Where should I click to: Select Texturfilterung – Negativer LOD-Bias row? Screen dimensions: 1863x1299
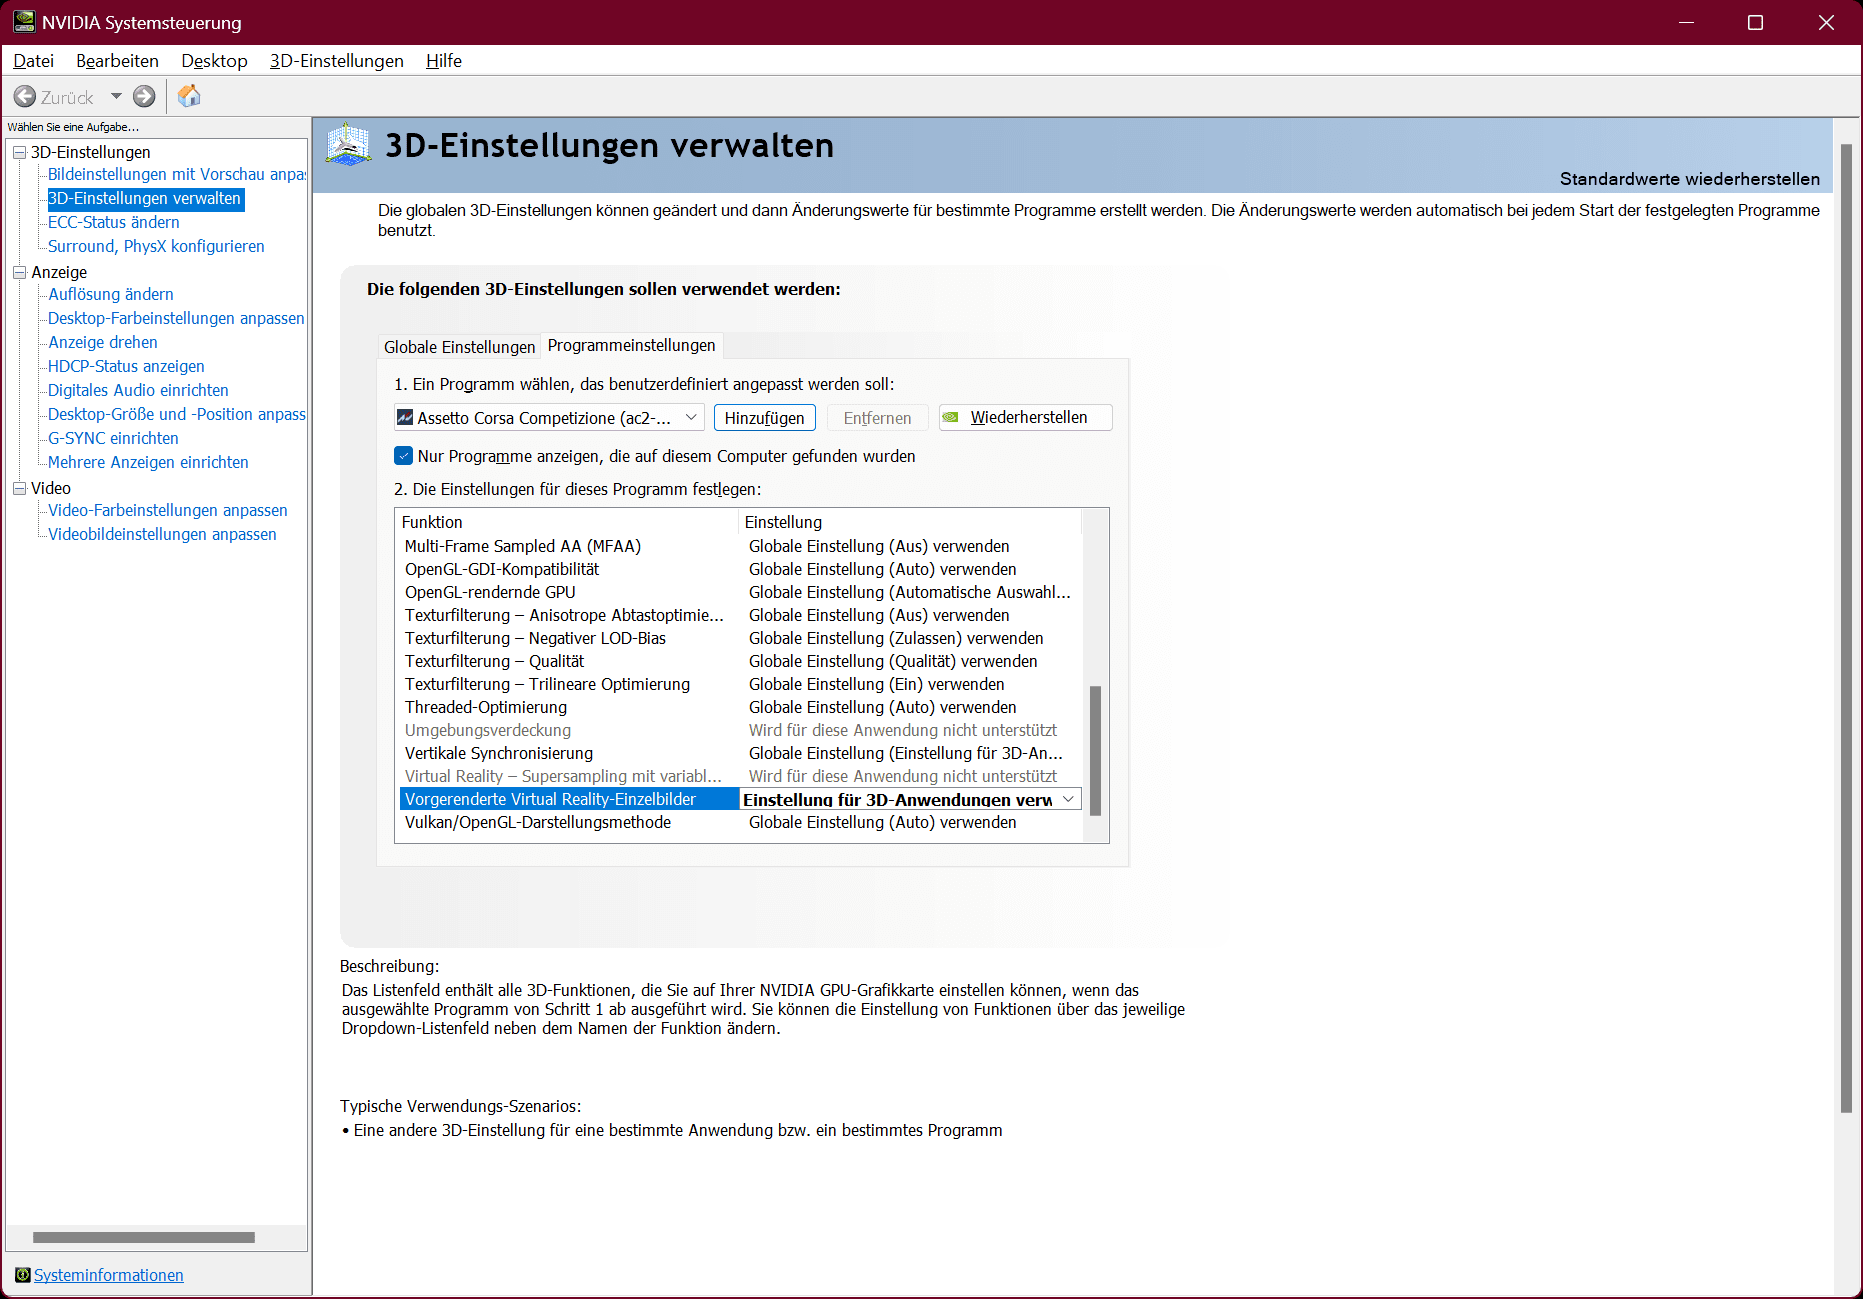point(740,638)
